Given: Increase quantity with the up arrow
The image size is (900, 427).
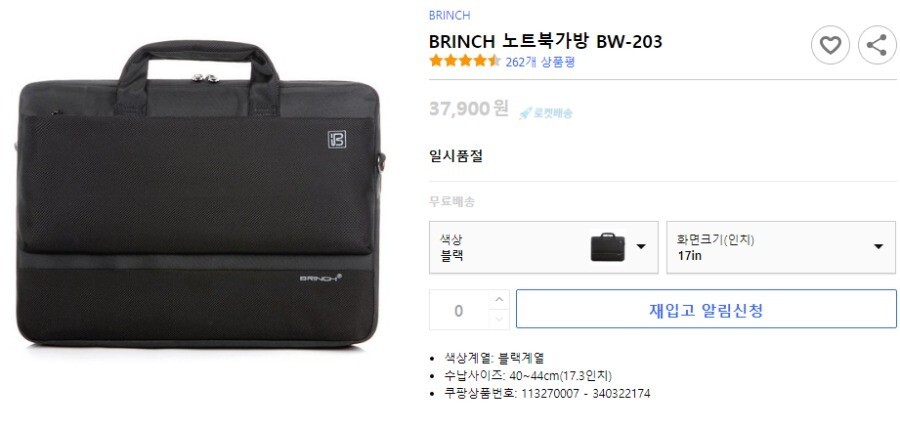Looking at the screenshot, I should click(499, 300).
